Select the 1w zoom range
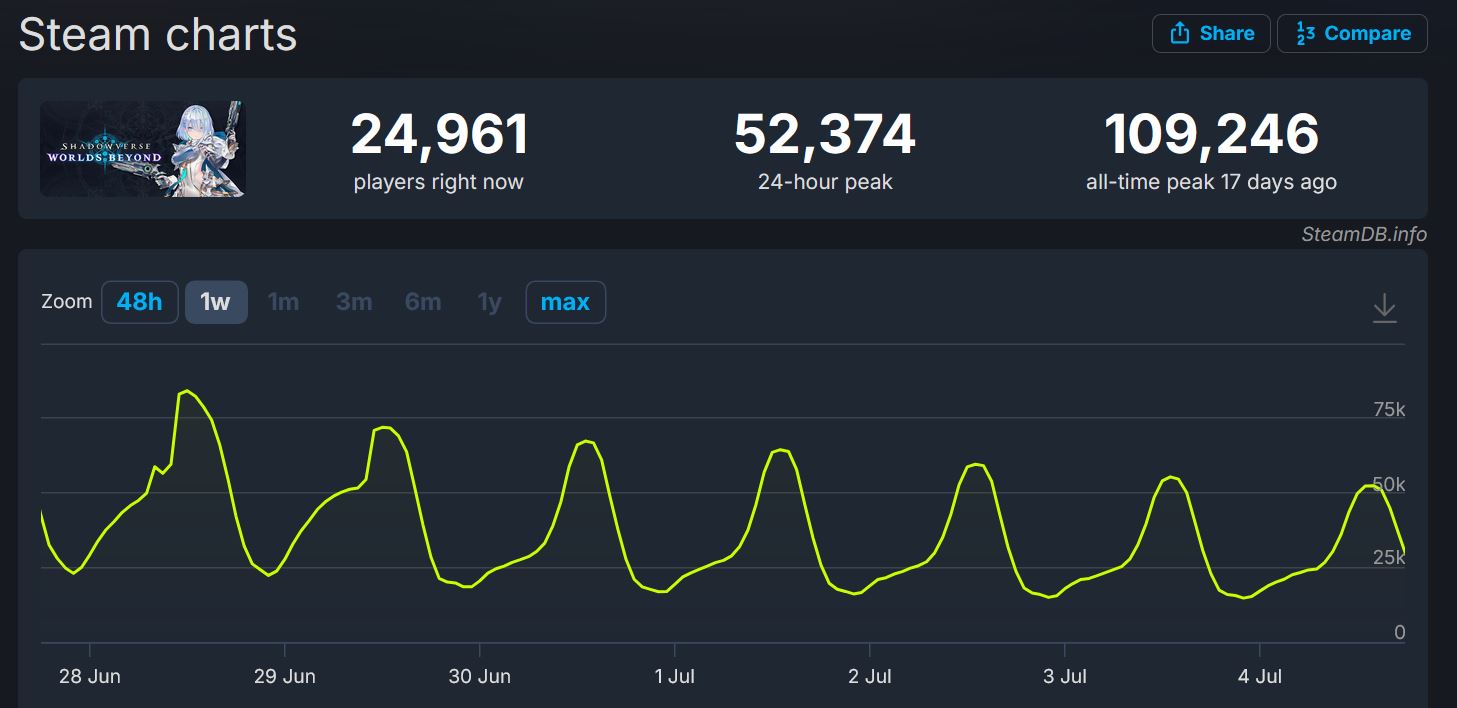 (x=216, y=302)
